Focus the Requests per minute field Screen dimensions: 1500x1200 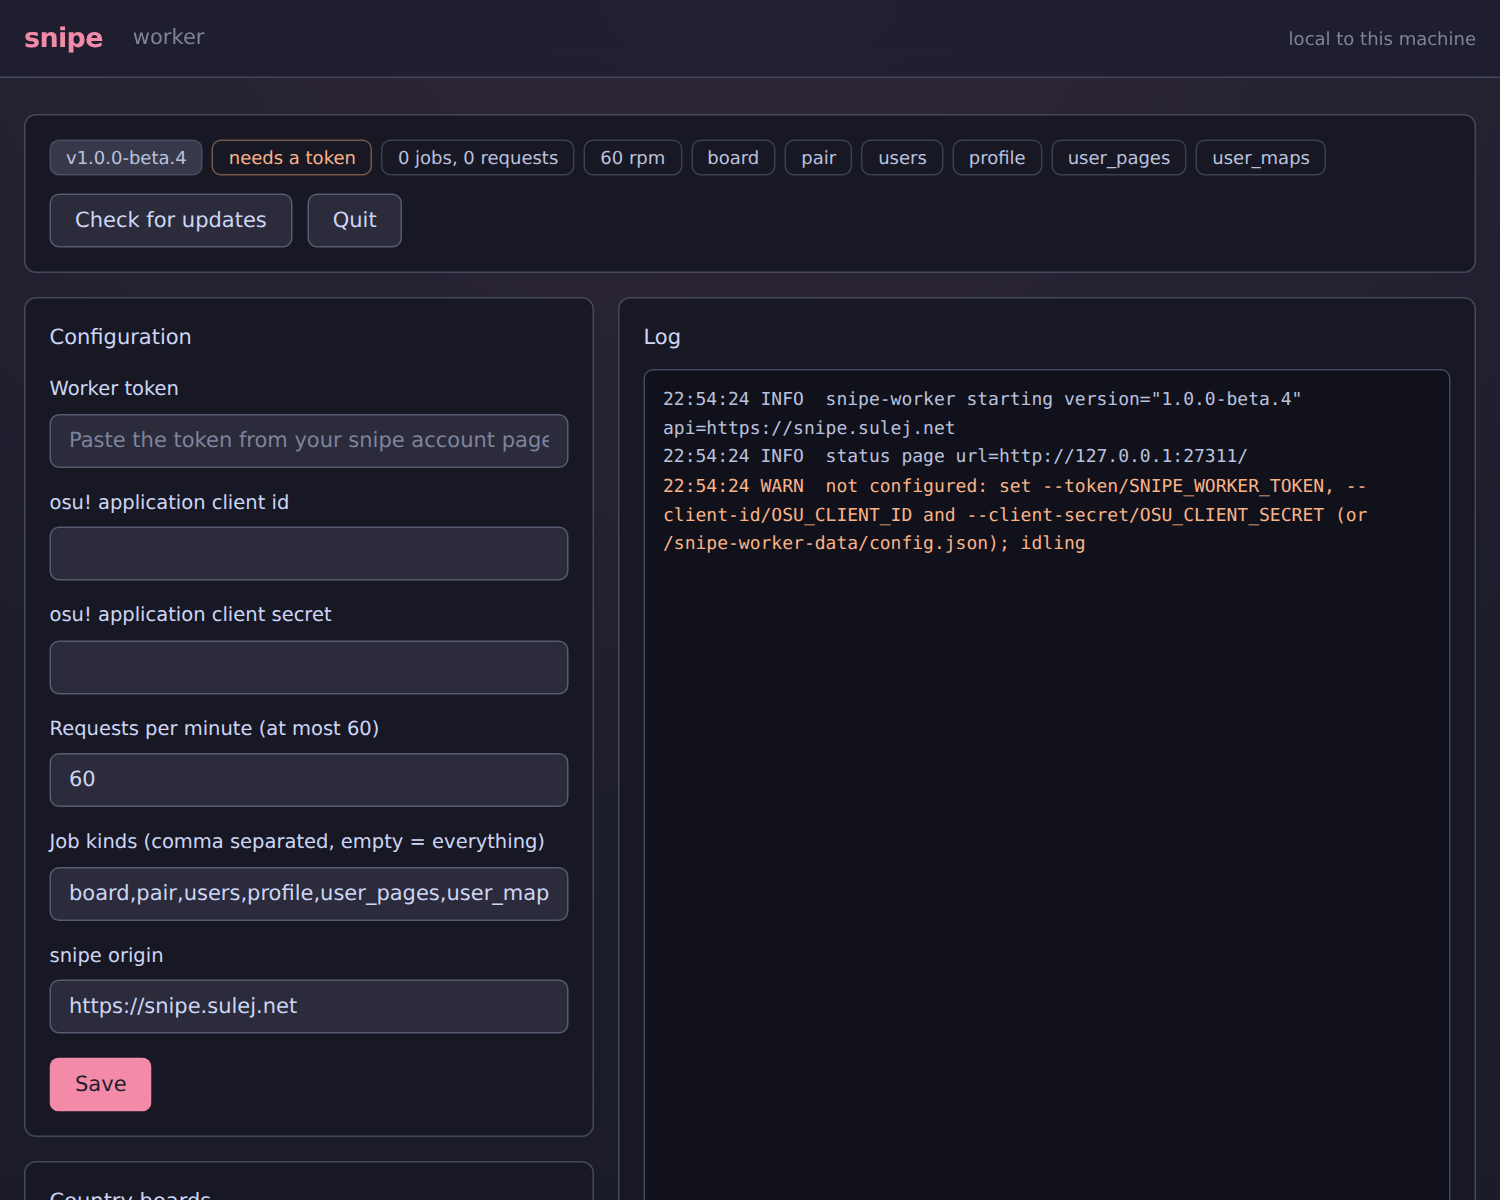pyautogui.click(x=309, y=780)
